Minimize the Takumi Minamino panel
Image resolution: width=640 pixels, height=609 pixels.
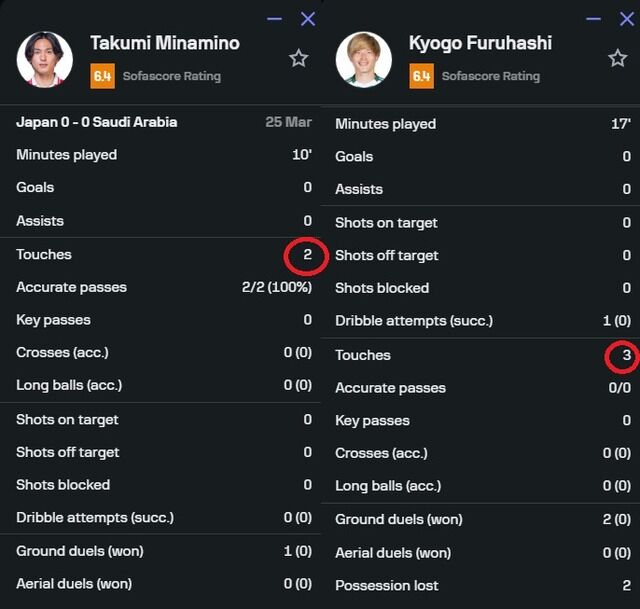(275, 19)
